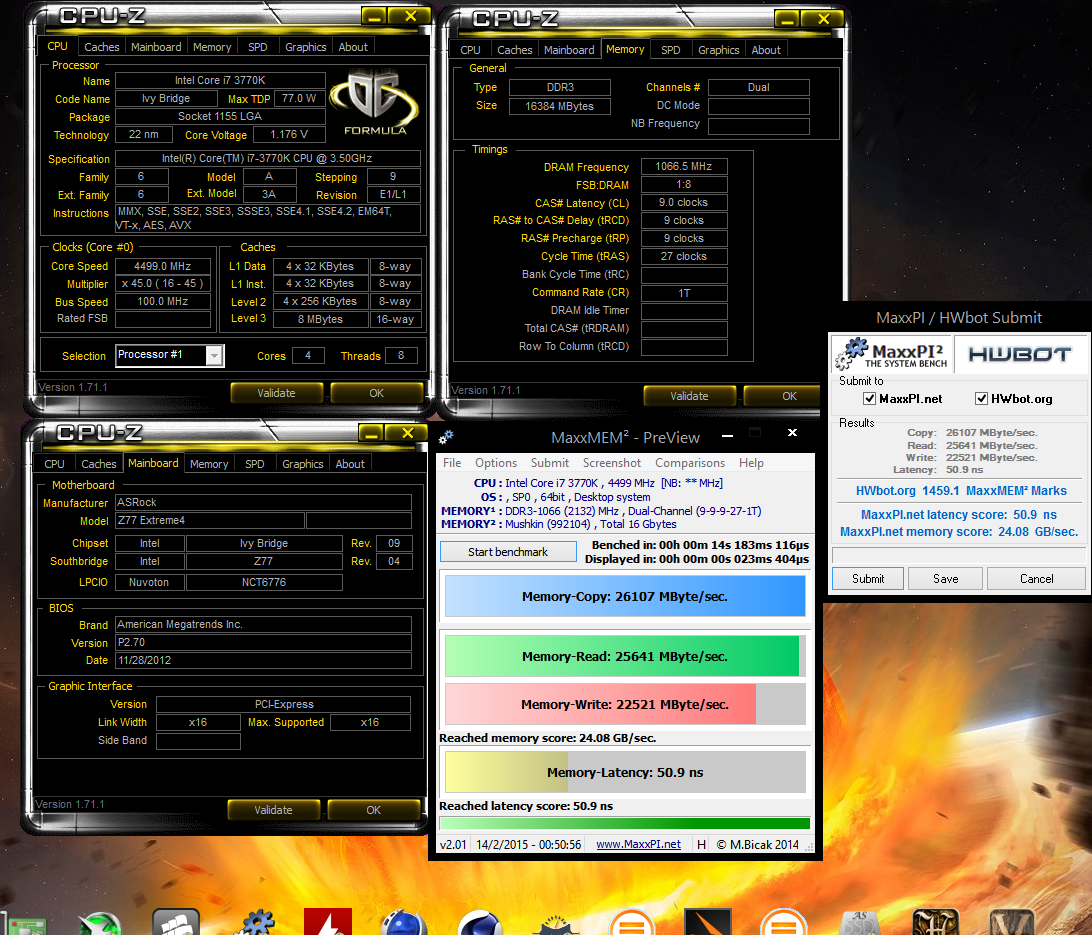Click the Core Speed 4499.0 MHz value
Screen dimensions: 1092x935
click(x=162, y=266)
